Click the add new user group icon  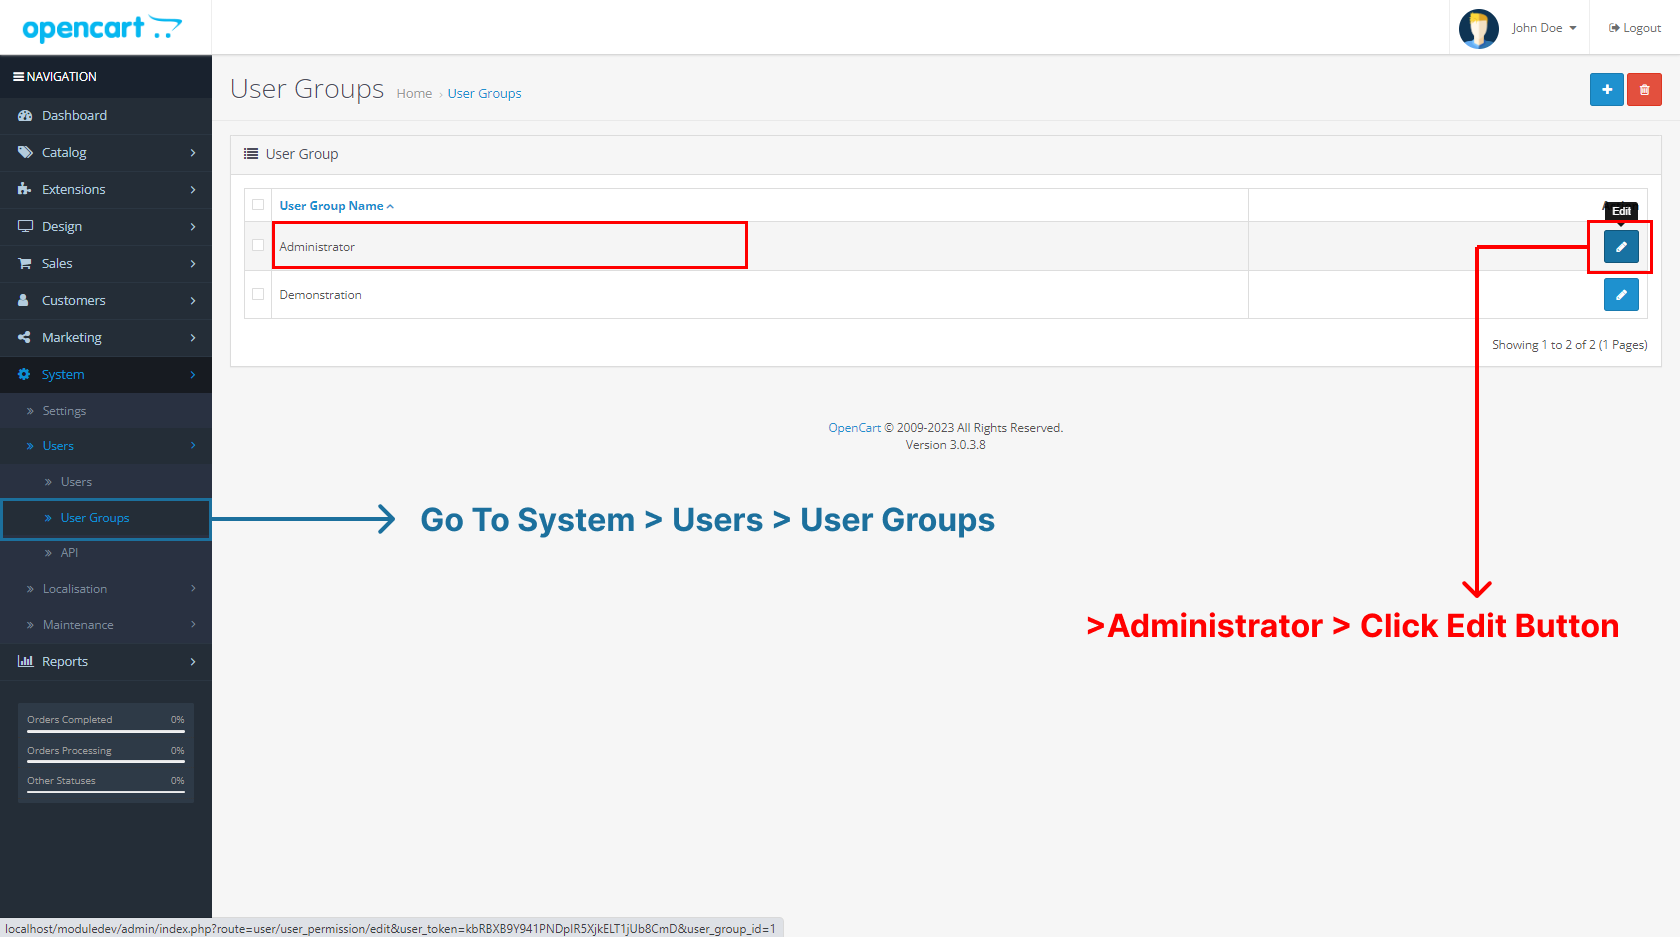pos(1607,89)
